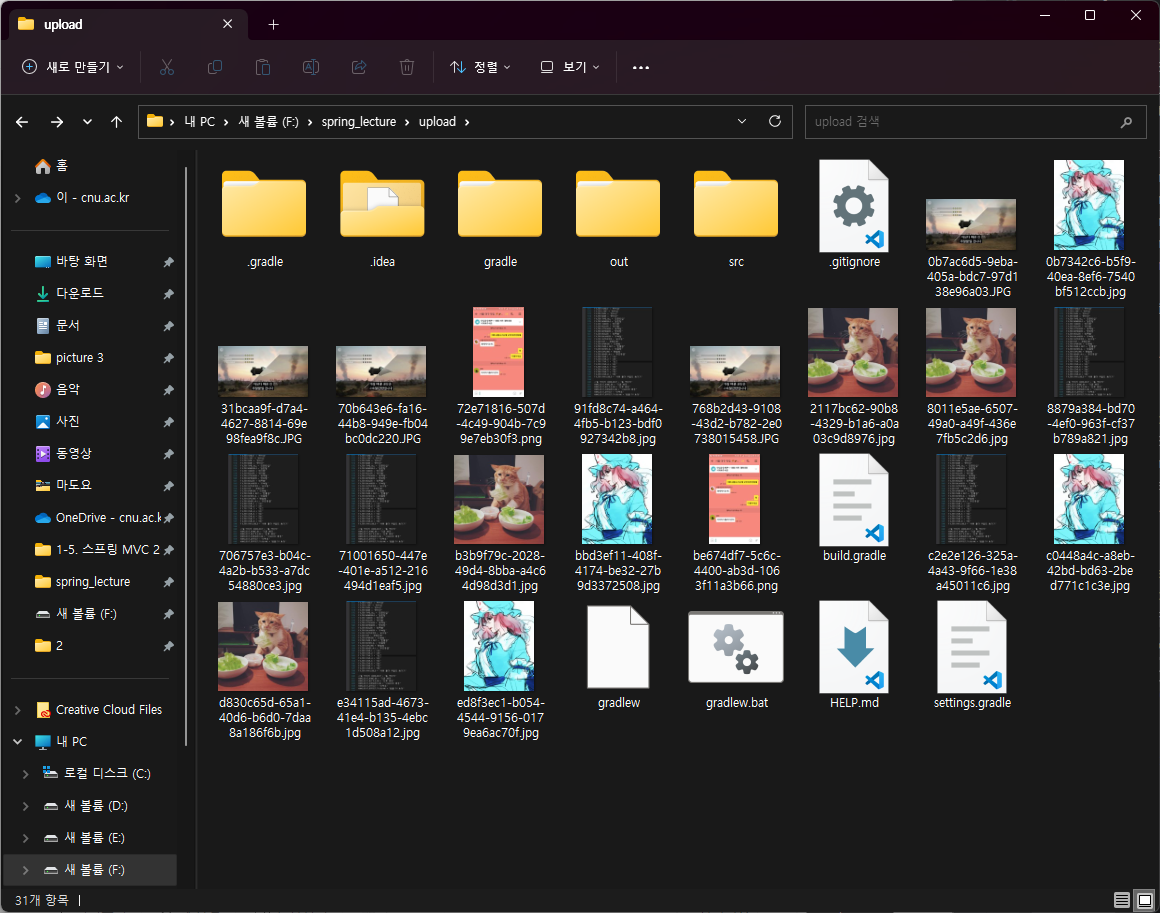Go back with the left arrow
Image resolution: width=1160 pixels, height=913 pixels.
tap(22, 122)
